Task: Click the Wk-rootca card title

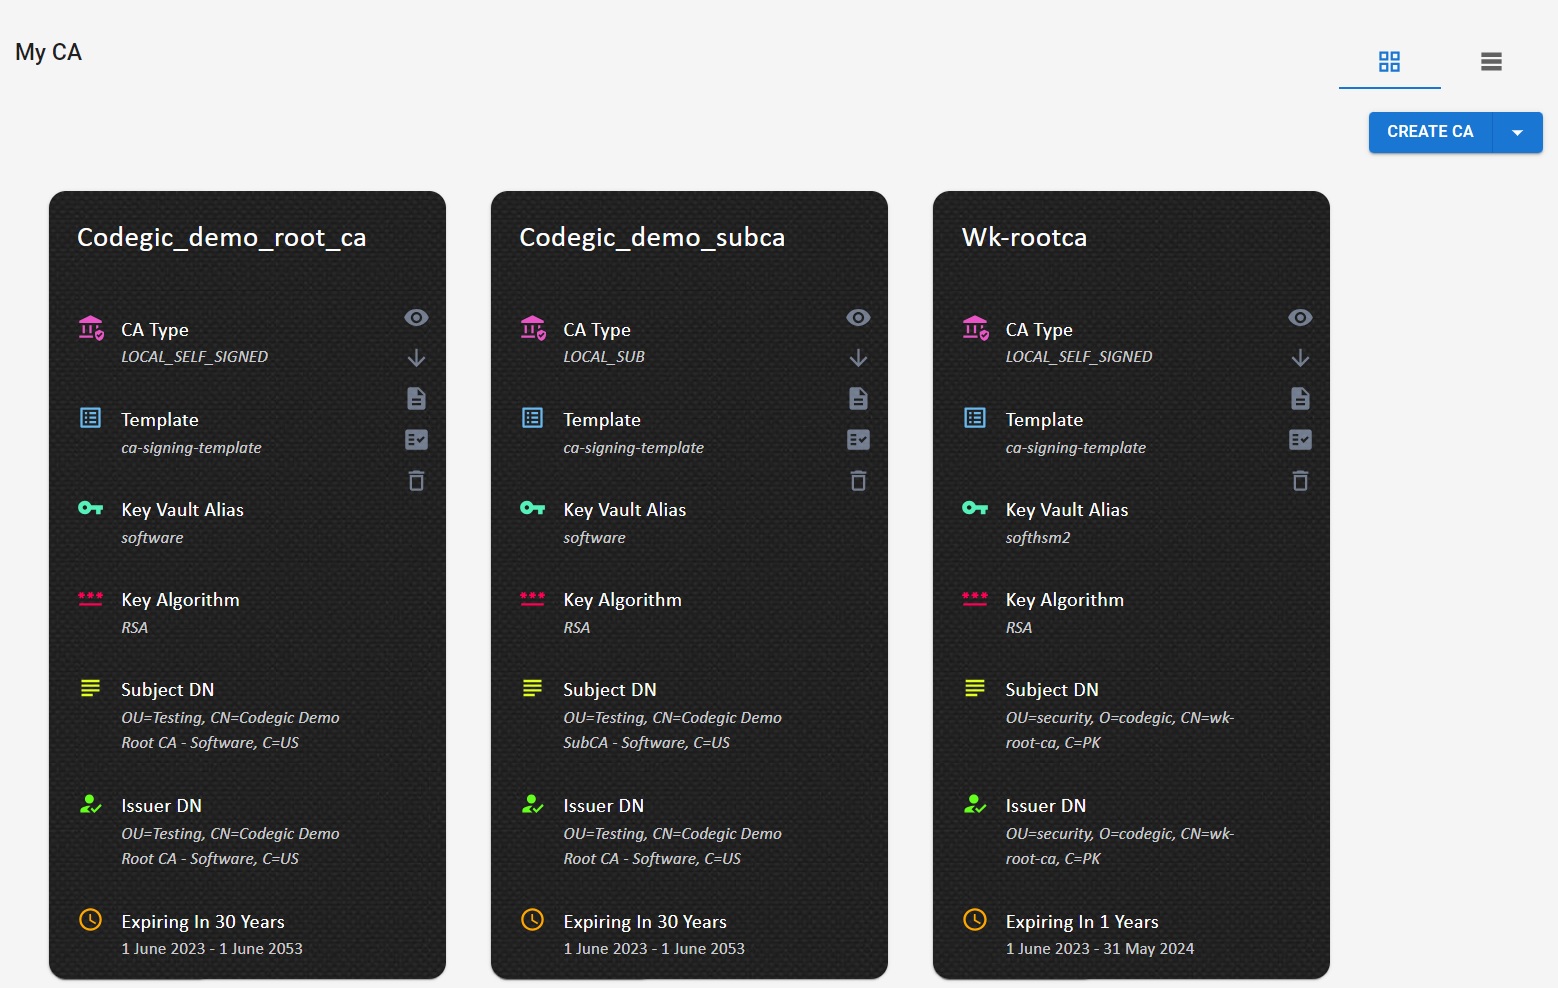Action: tap(1024, 237)
